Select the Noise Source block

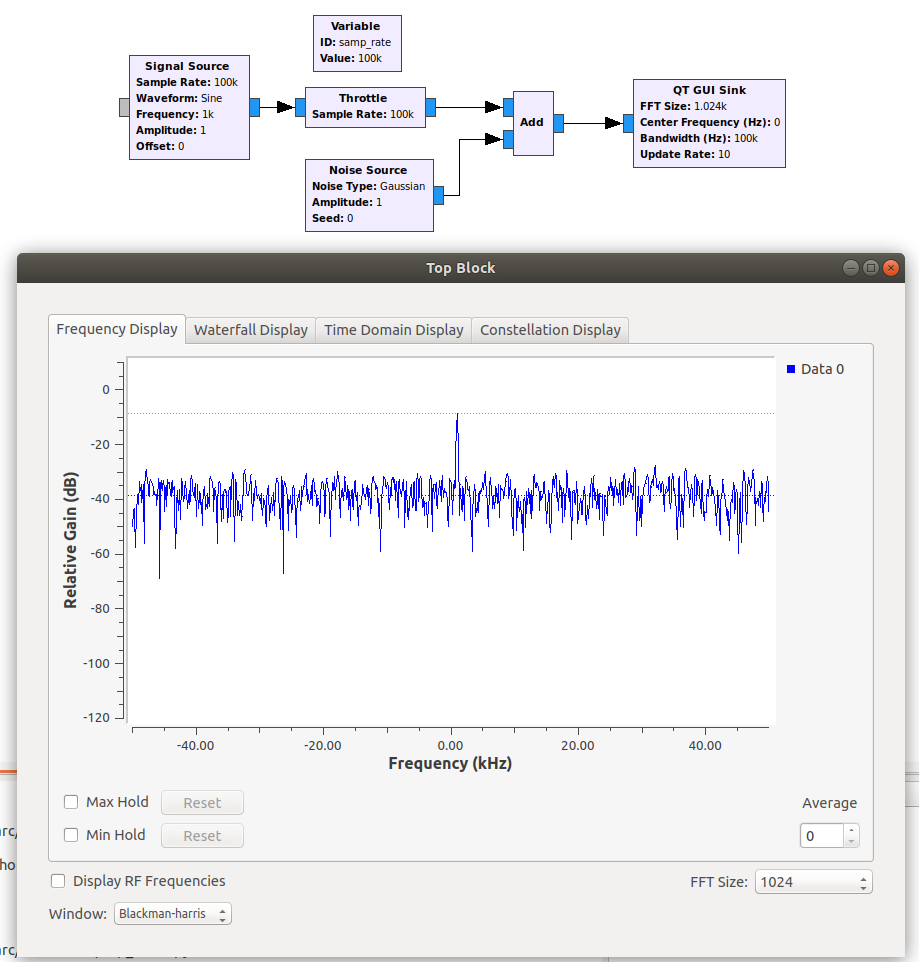(x=369, y=195)
